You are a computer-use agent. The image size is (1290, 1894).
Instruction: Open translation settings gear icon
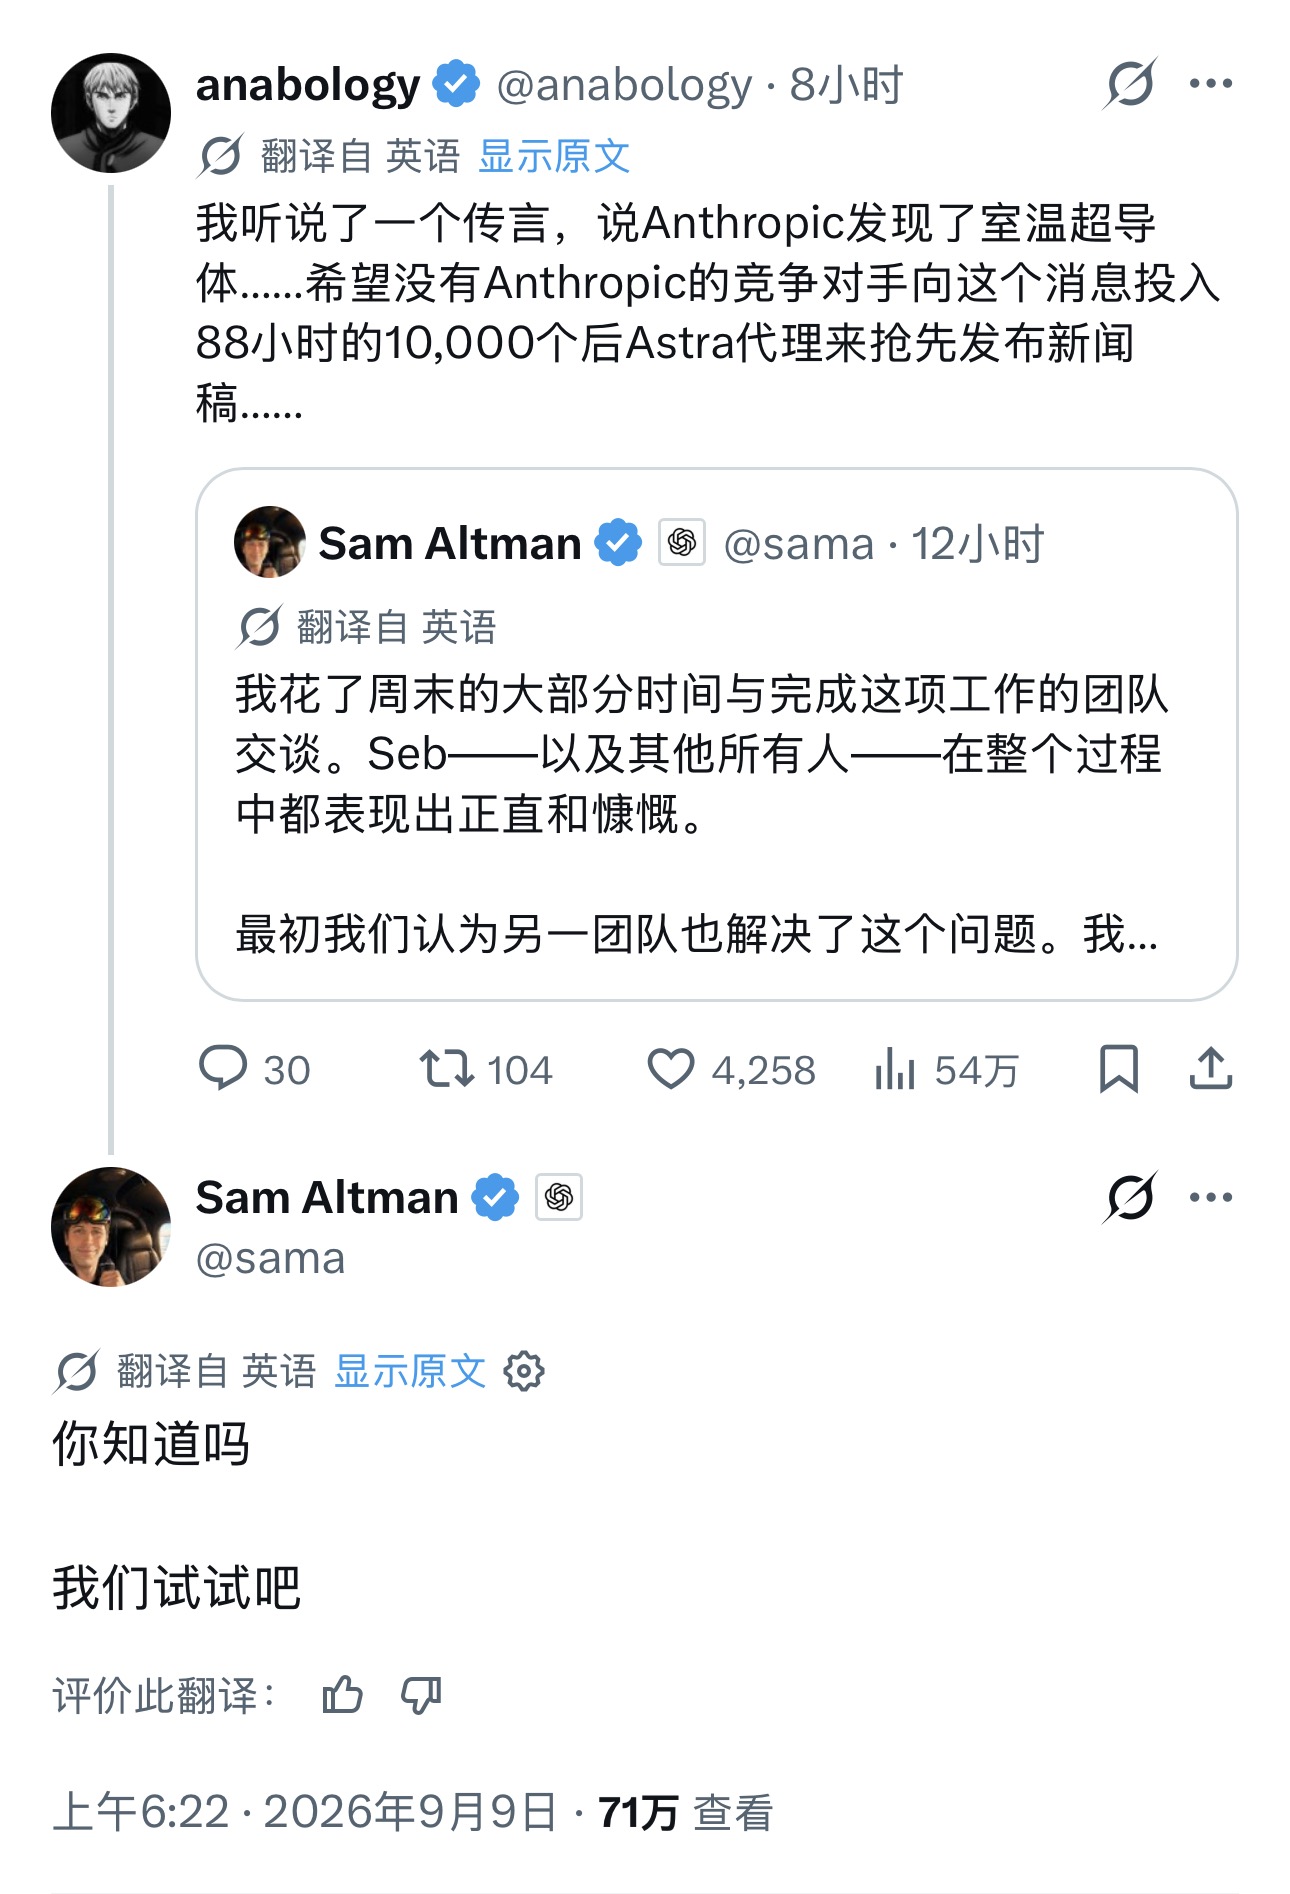tap(524, 1371)
